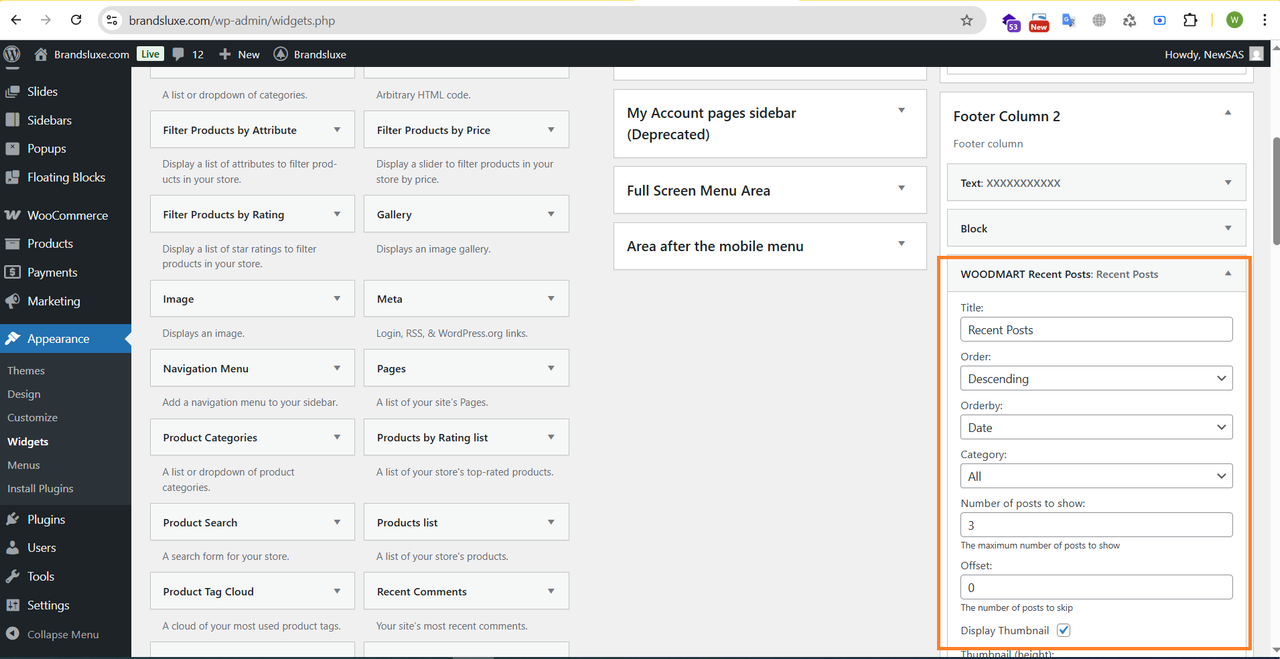Click the Floating Blocks menu icon
Screen dimensions: 1280x659
pyautogui.click(x=13, y=177)
